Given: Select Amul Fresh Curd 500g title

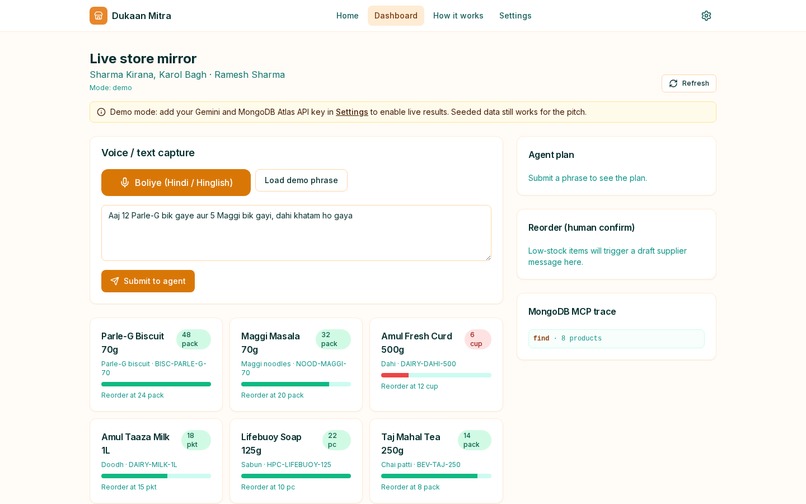Looking at the screenshot, I should (x=417, y=343).
